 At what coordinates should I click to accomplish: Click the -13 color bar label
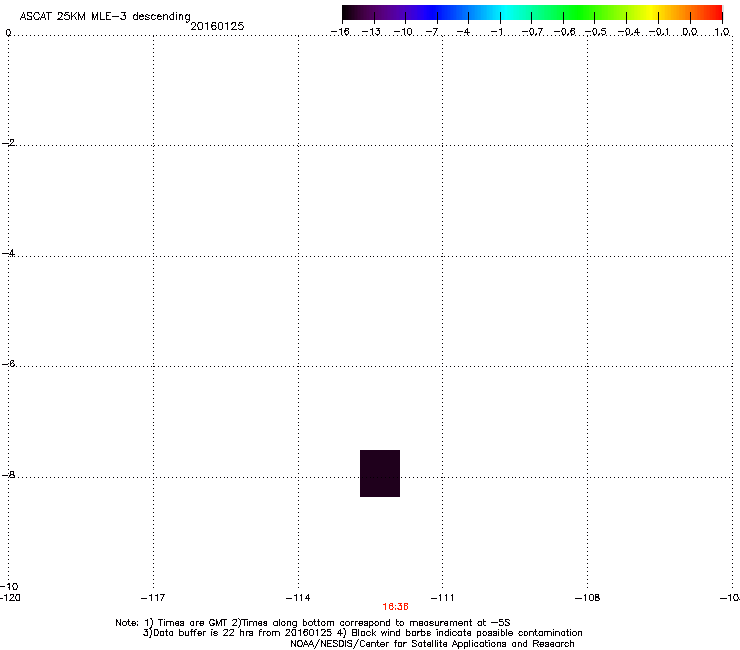371,32
